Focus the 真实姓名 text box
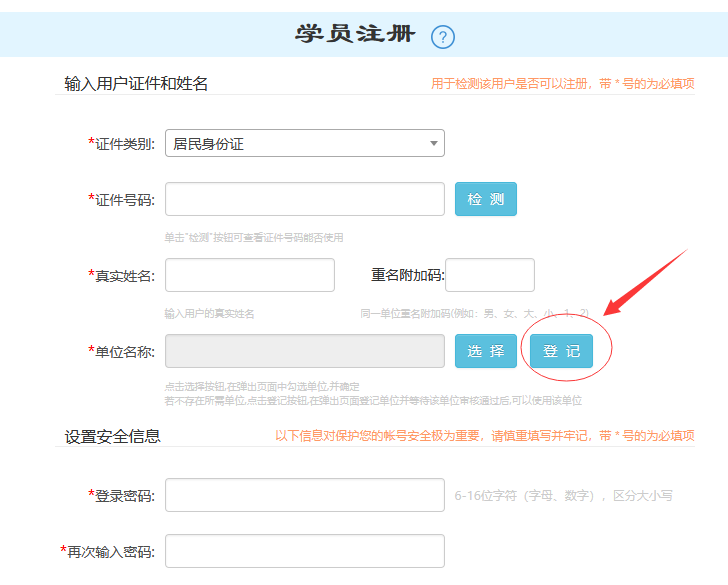The image size is (728, 585). pos(249,275)
